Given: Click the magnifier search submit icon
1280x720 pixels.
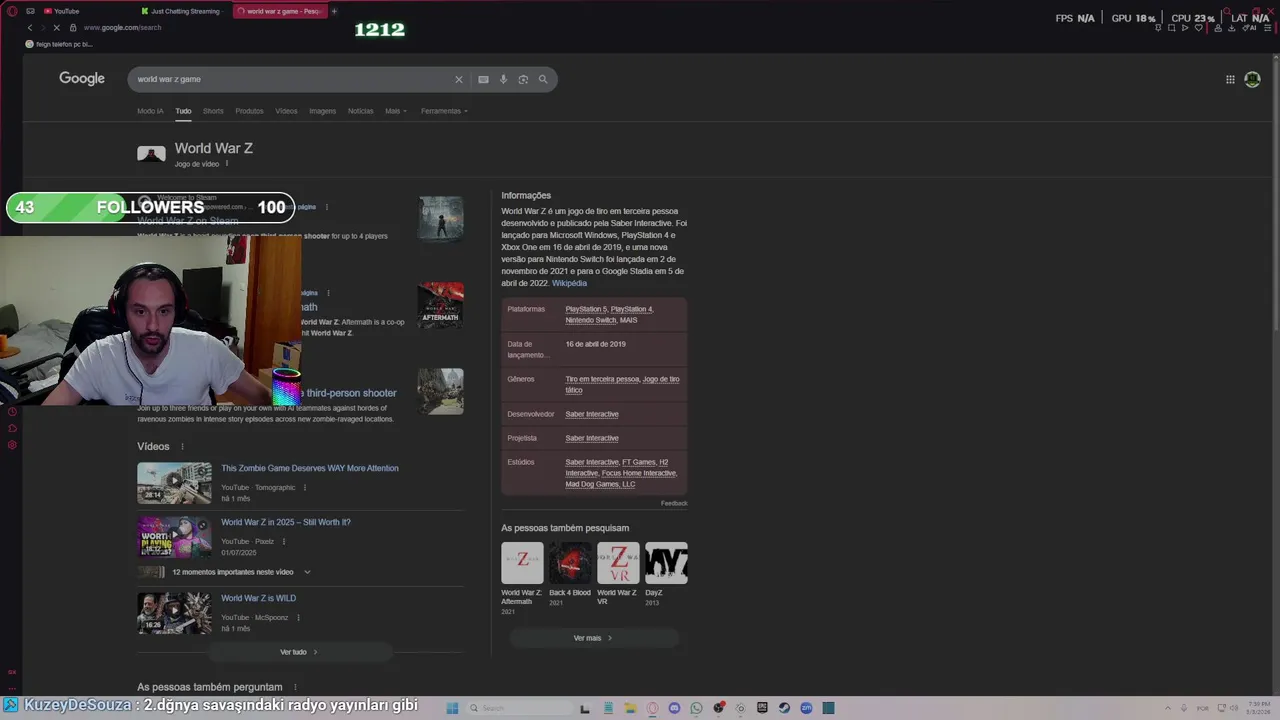Looking at the screenshot, I should coord(543,79).
